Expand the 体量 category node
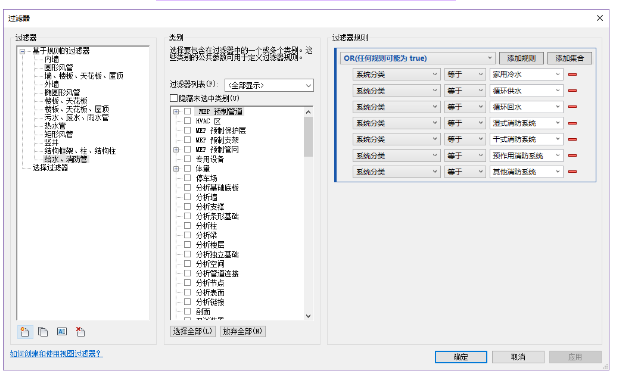The width and height of the screenshot is (617, 377). pyautogui.click(x=176, y=168)
